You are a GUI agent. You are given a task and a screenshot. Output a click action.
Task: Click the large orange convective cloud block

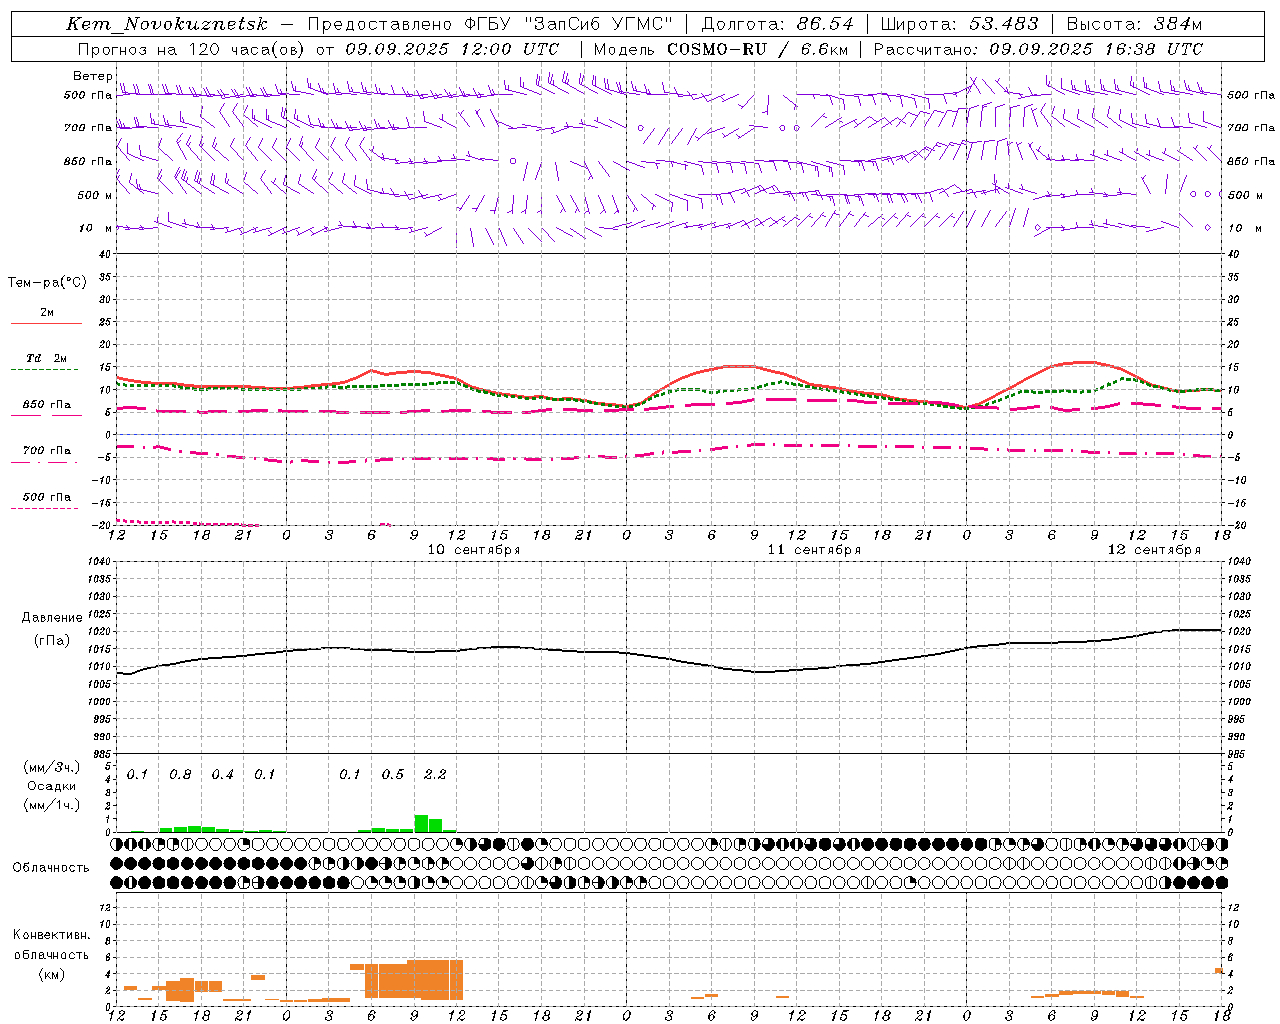click(414, 979)
